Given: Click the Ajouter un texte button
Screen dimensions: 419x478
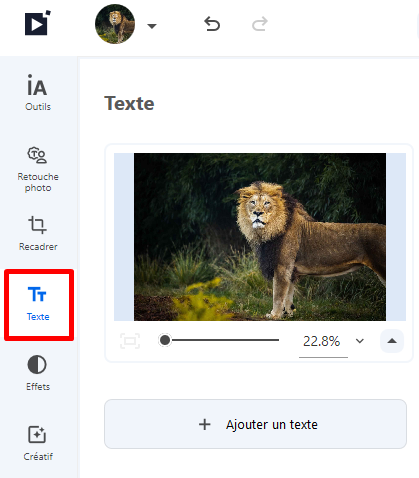Looking at the screenshot, I should pyautogui.click(x=255, y=424).
